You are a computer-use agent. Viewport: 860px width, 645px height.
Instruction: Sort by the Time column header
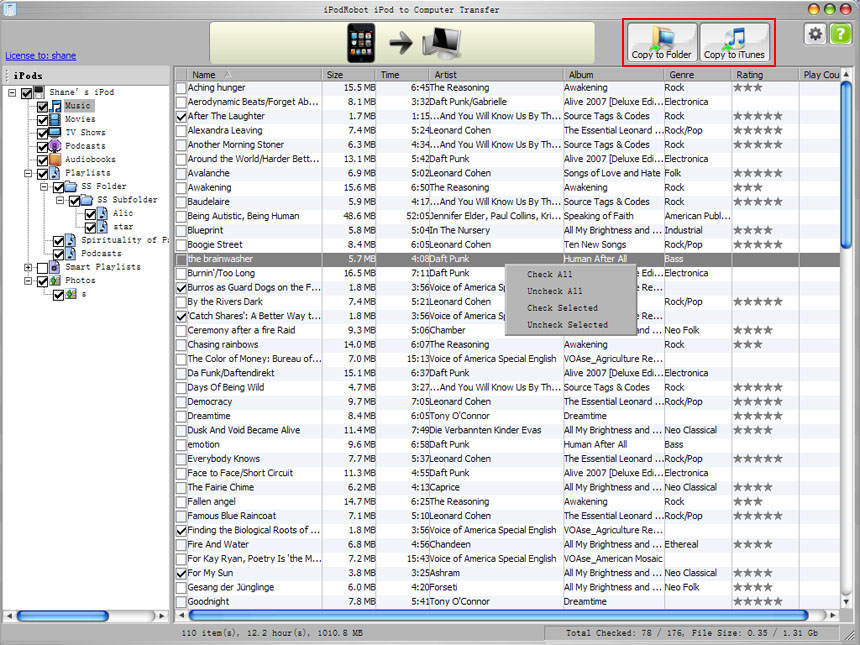click(402, 75)
